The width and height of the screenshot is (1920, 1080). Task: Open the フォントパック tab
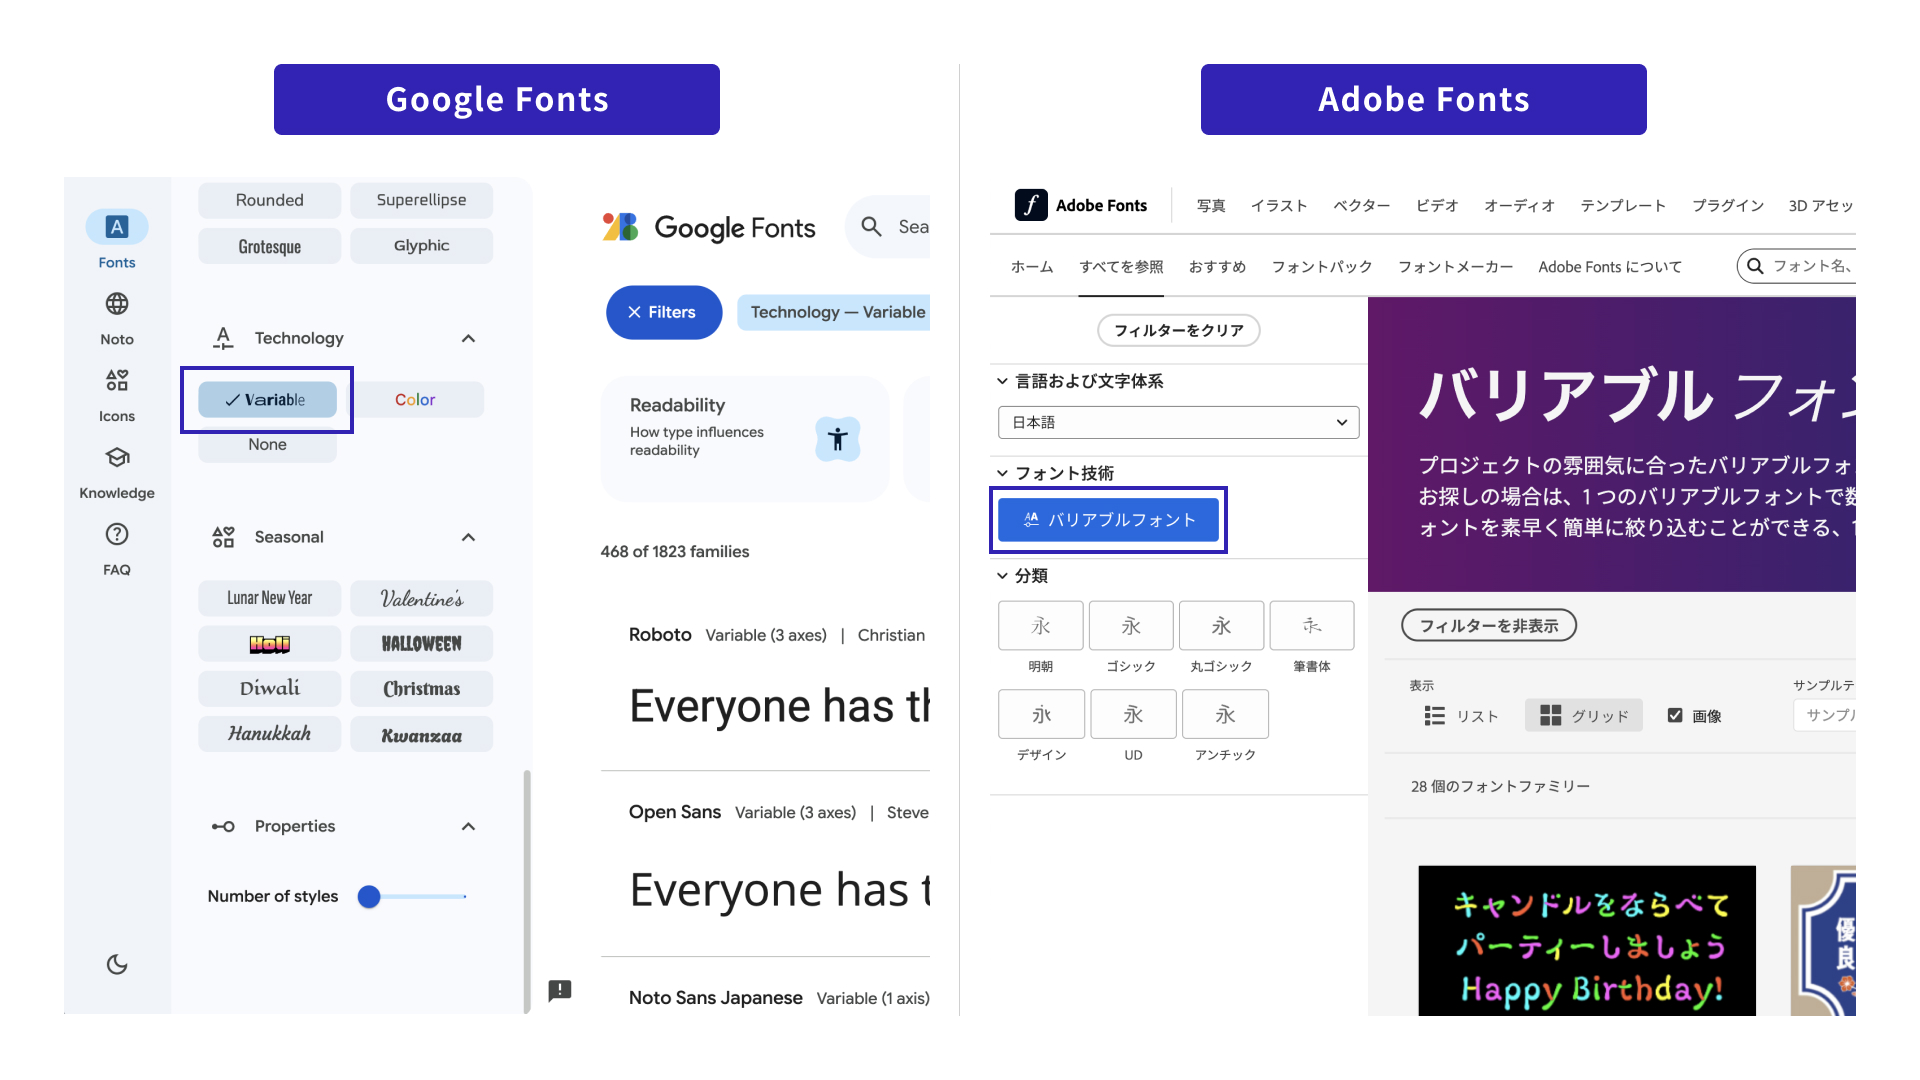point(1322,267)
